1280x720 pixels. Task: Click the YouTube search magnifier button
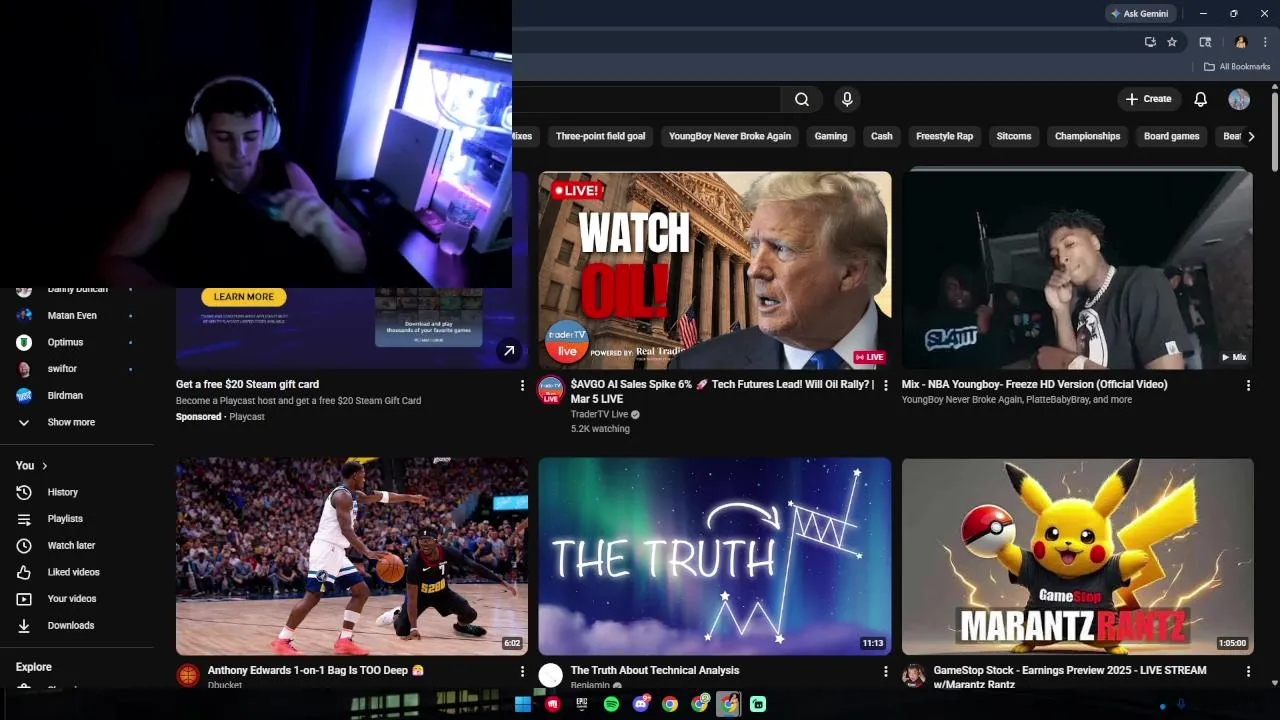pyautogui.click(x=802, y=99)
